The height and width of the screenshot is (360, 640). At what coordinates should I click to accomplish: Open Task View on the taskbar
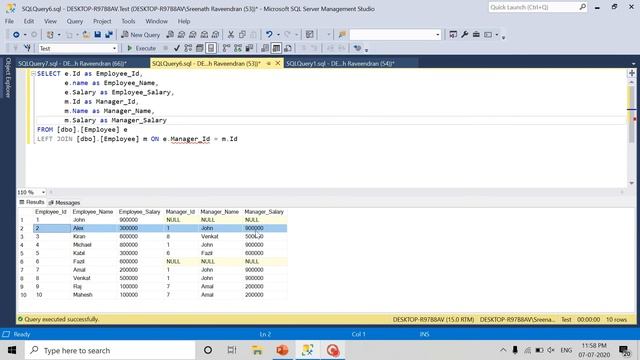232,350
